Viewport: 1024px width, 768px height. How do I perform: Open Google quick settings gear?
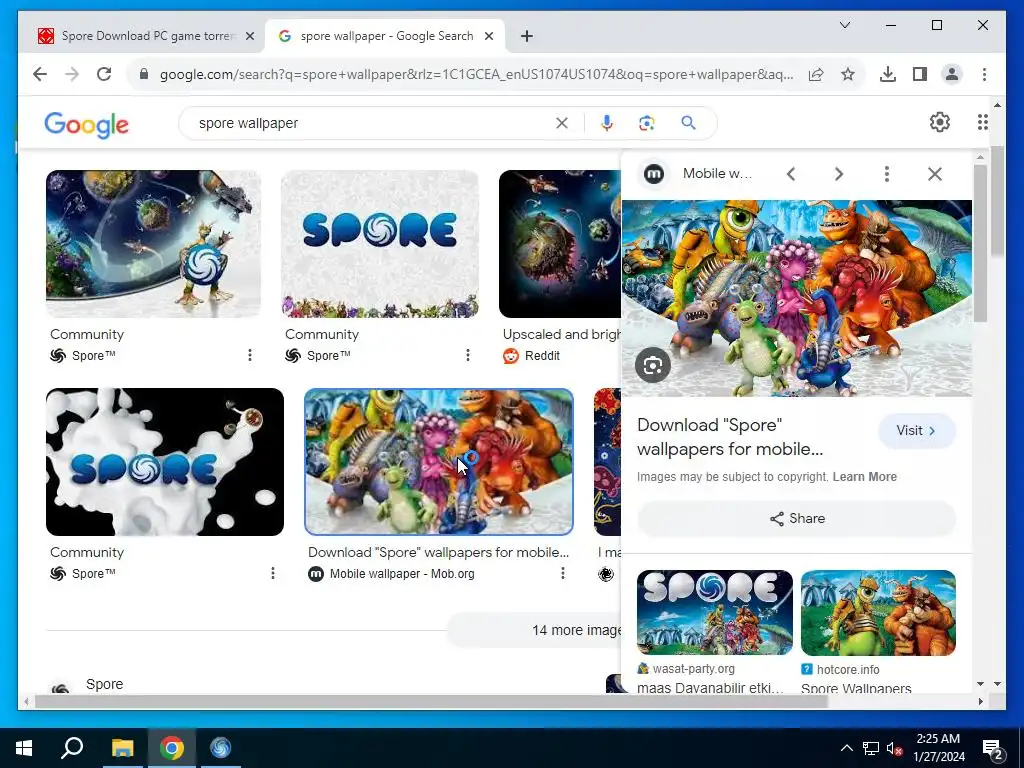pos(939,122)
